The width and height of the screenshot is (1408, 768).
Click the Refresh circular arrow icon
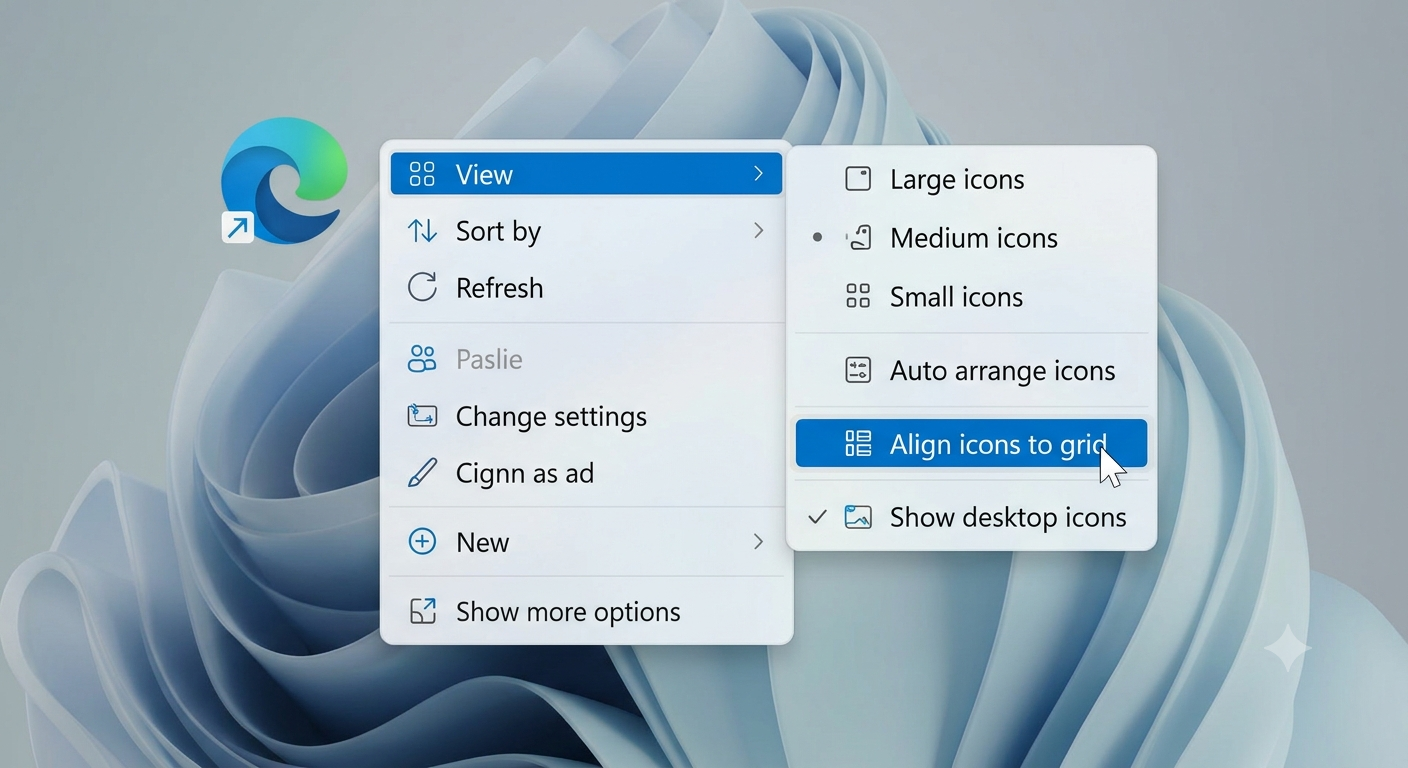coord(422,288)
